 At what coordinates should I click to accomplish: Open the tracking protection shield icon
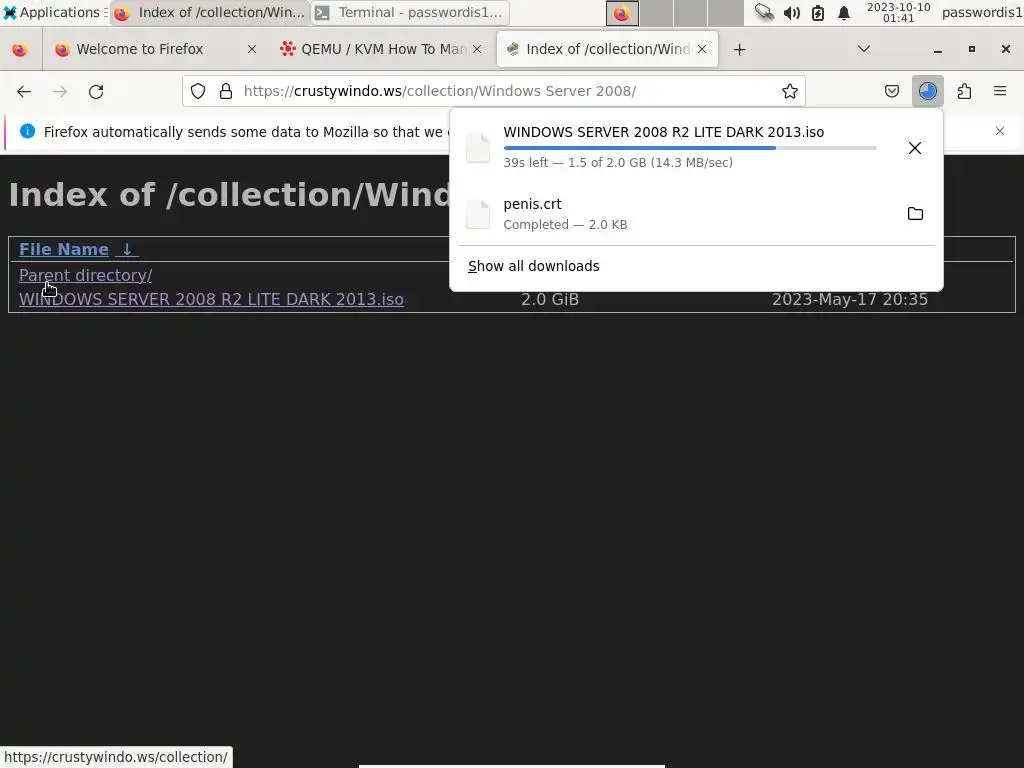(x=198, y=91)
